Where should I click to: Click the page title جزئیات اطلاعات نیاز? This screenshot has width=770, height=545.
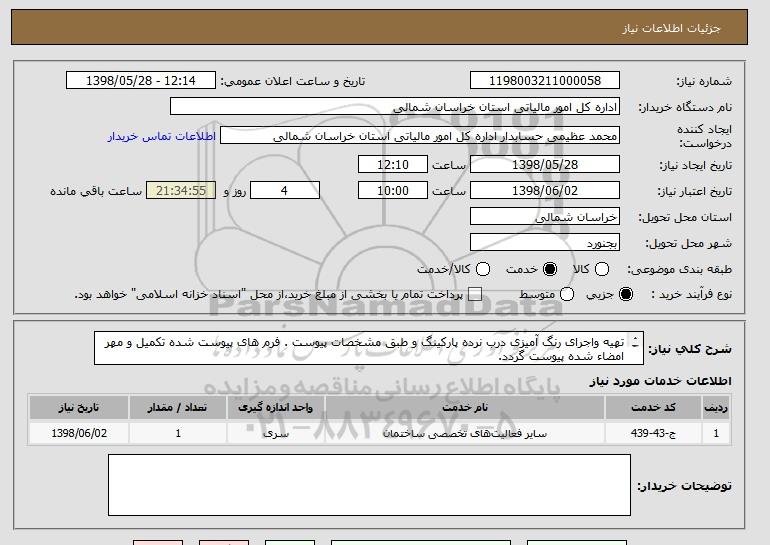click(671, 28)
